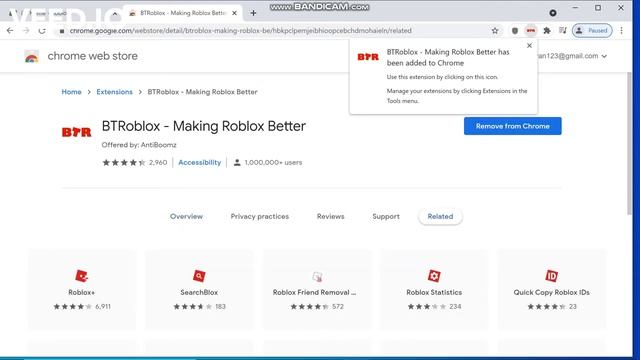Click the forward navigation arrow
Image resolution: width=640 pixels, height=360 pixels.
[26, 31]
